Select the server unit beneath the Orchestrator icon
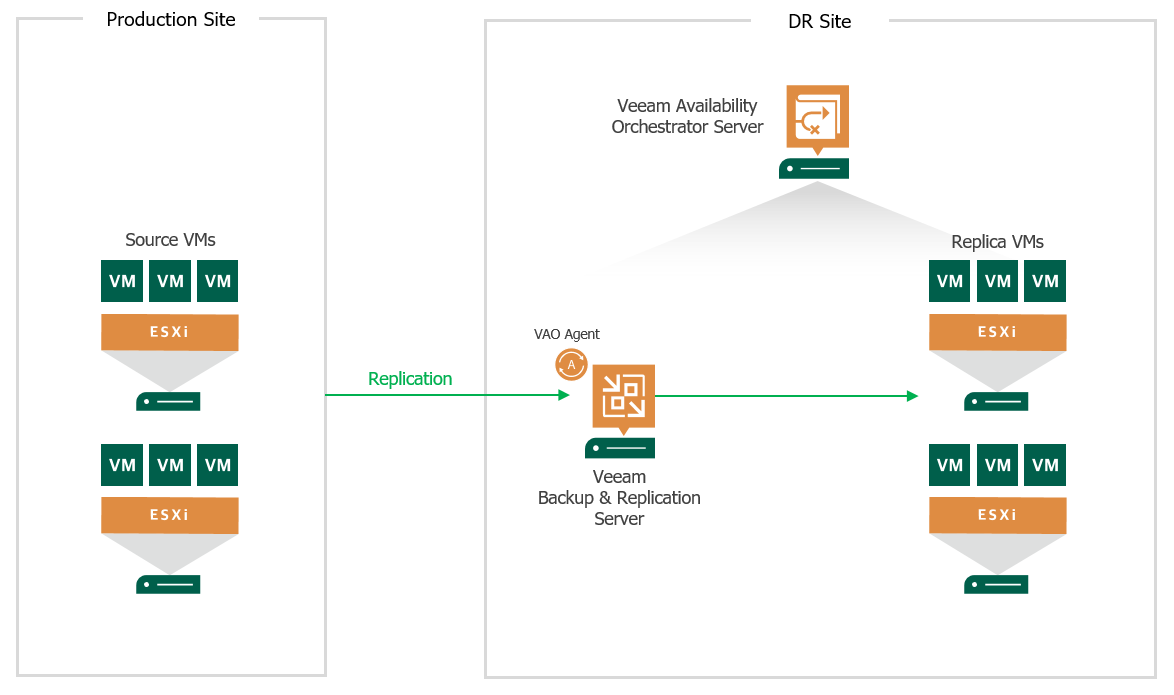1174x695 pixels. click(x=814, y=169)
